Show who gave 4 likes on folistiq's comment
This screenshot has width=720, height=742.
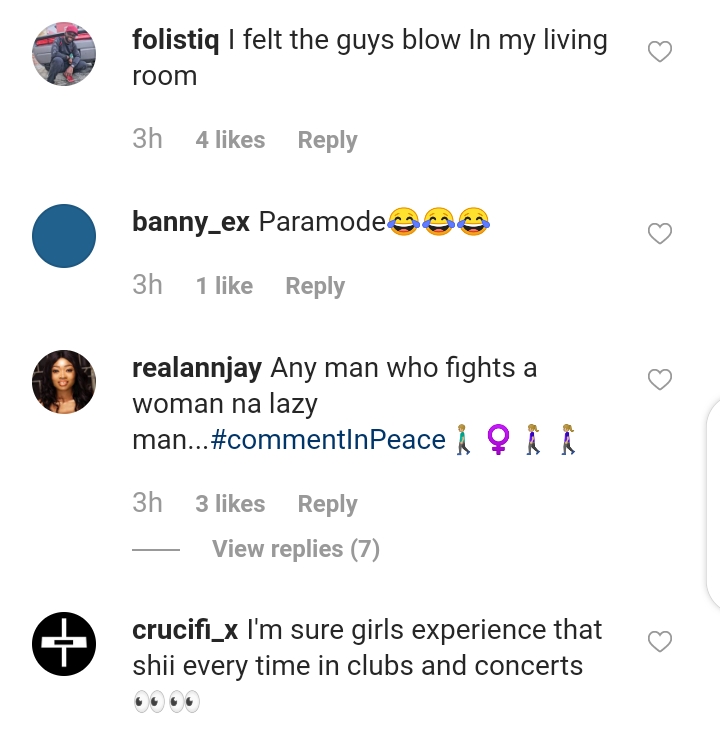(230, 140)
